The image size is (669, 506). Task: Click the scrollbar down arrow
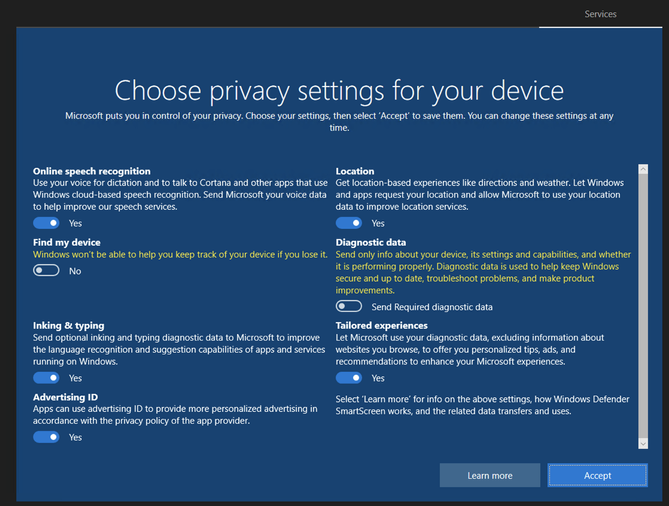pyautogui.click(x=643, y=444)
